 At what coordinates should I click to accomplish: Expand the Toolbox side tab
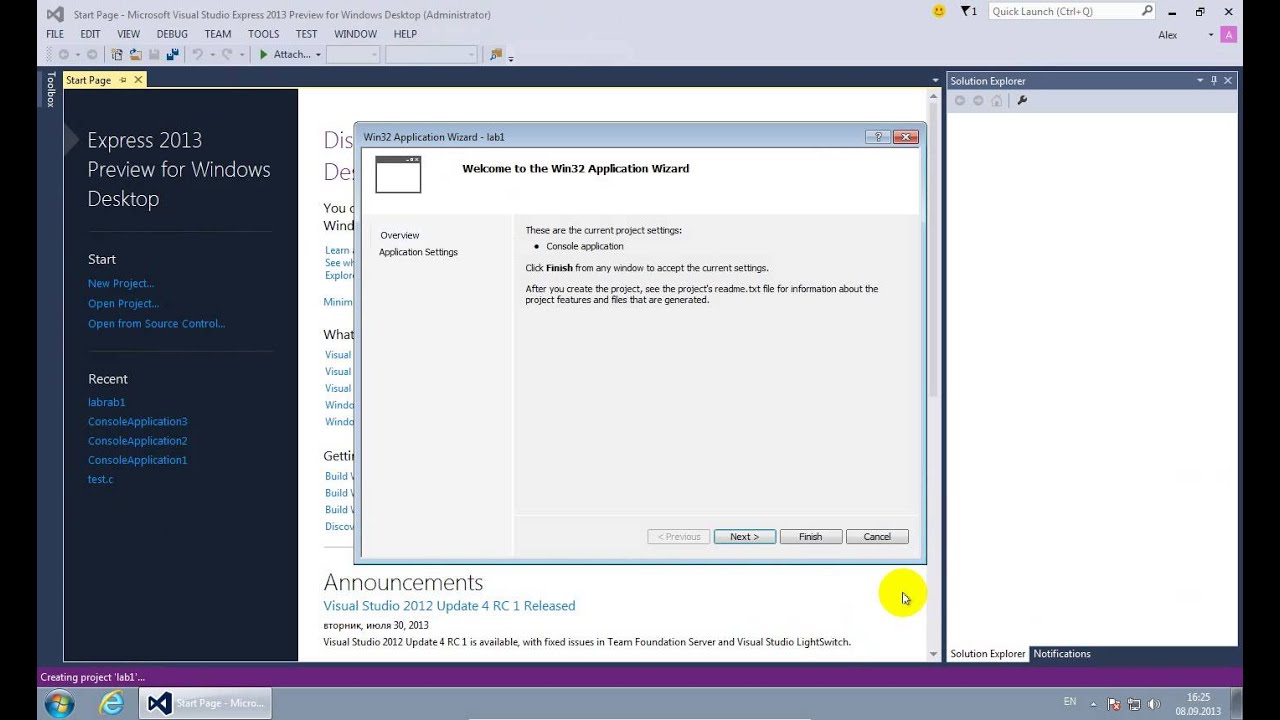(x=50, y=89)
